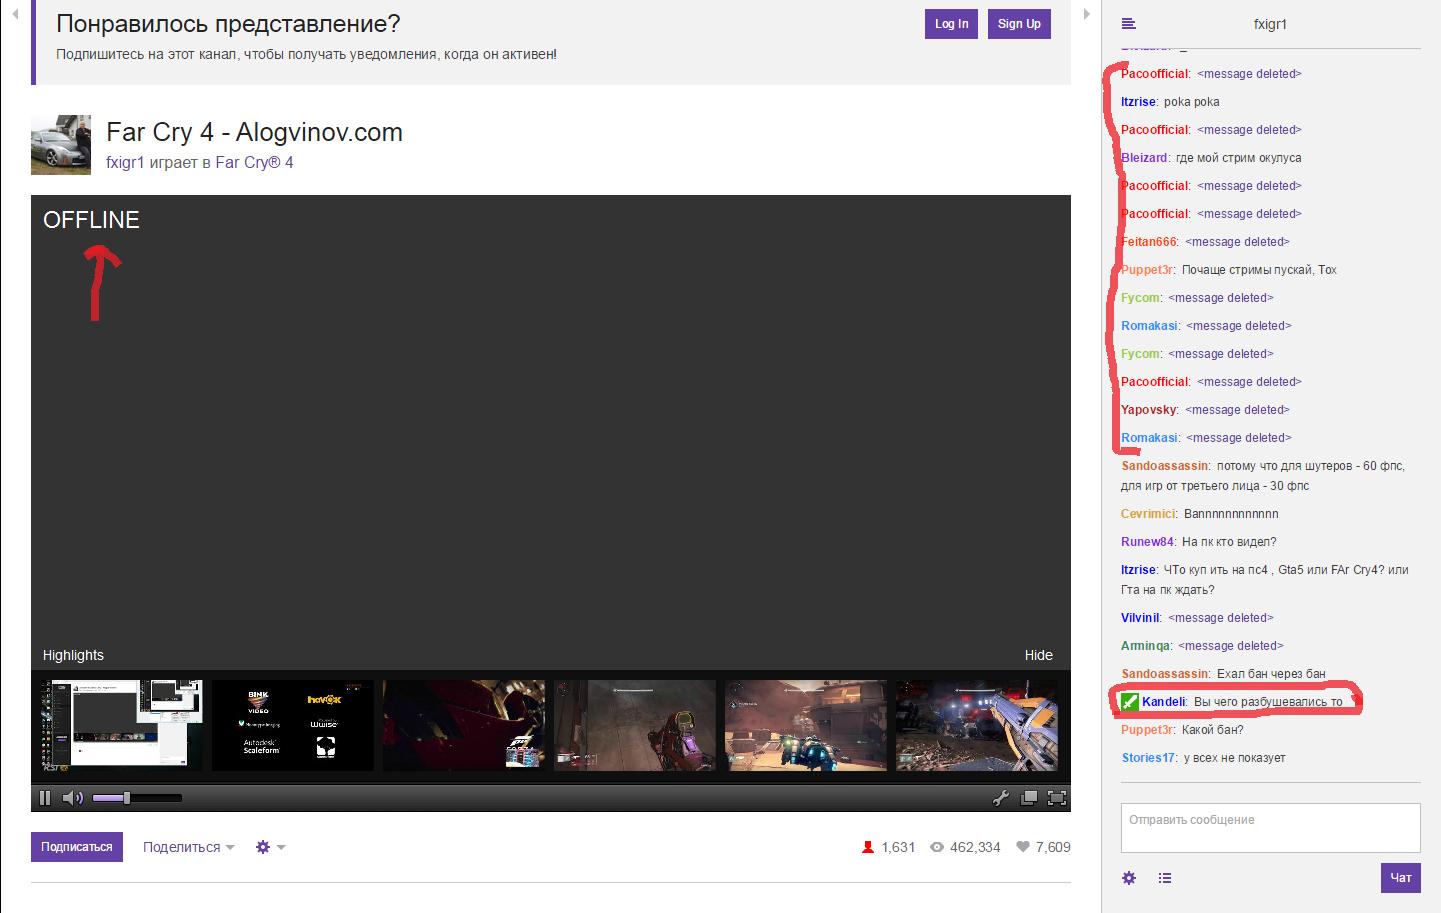
Task: Click the total views eye icon 462,334
Action: coord(937,847)
